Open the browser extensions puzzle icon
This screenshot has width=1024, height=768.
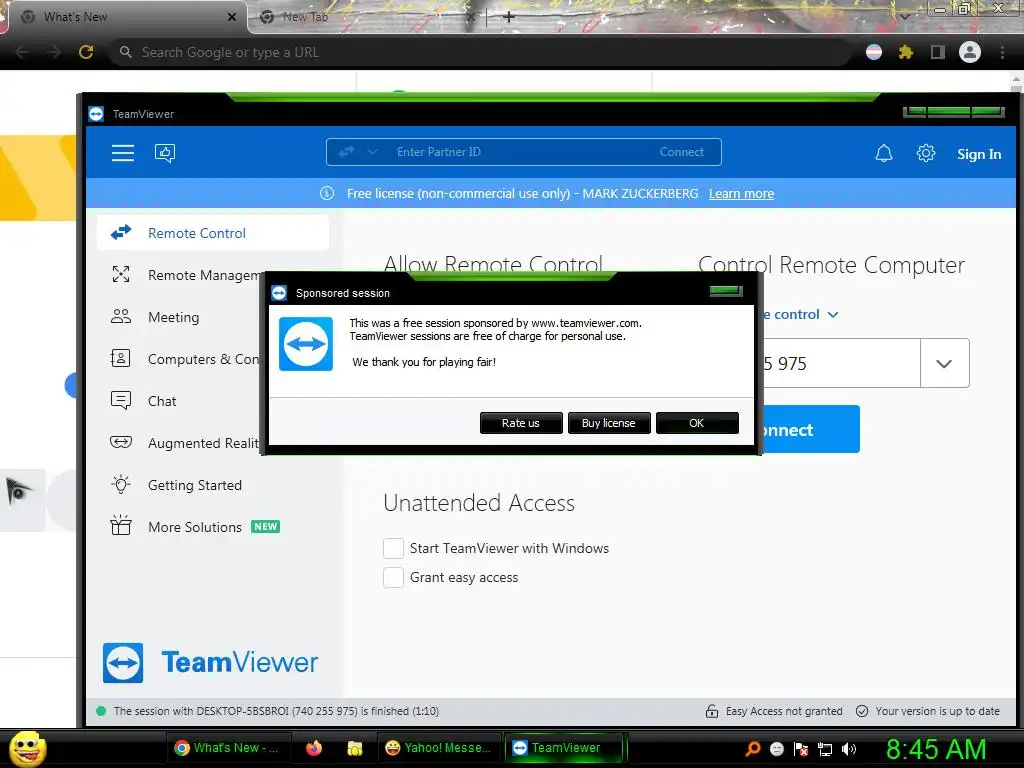(905, 52)
